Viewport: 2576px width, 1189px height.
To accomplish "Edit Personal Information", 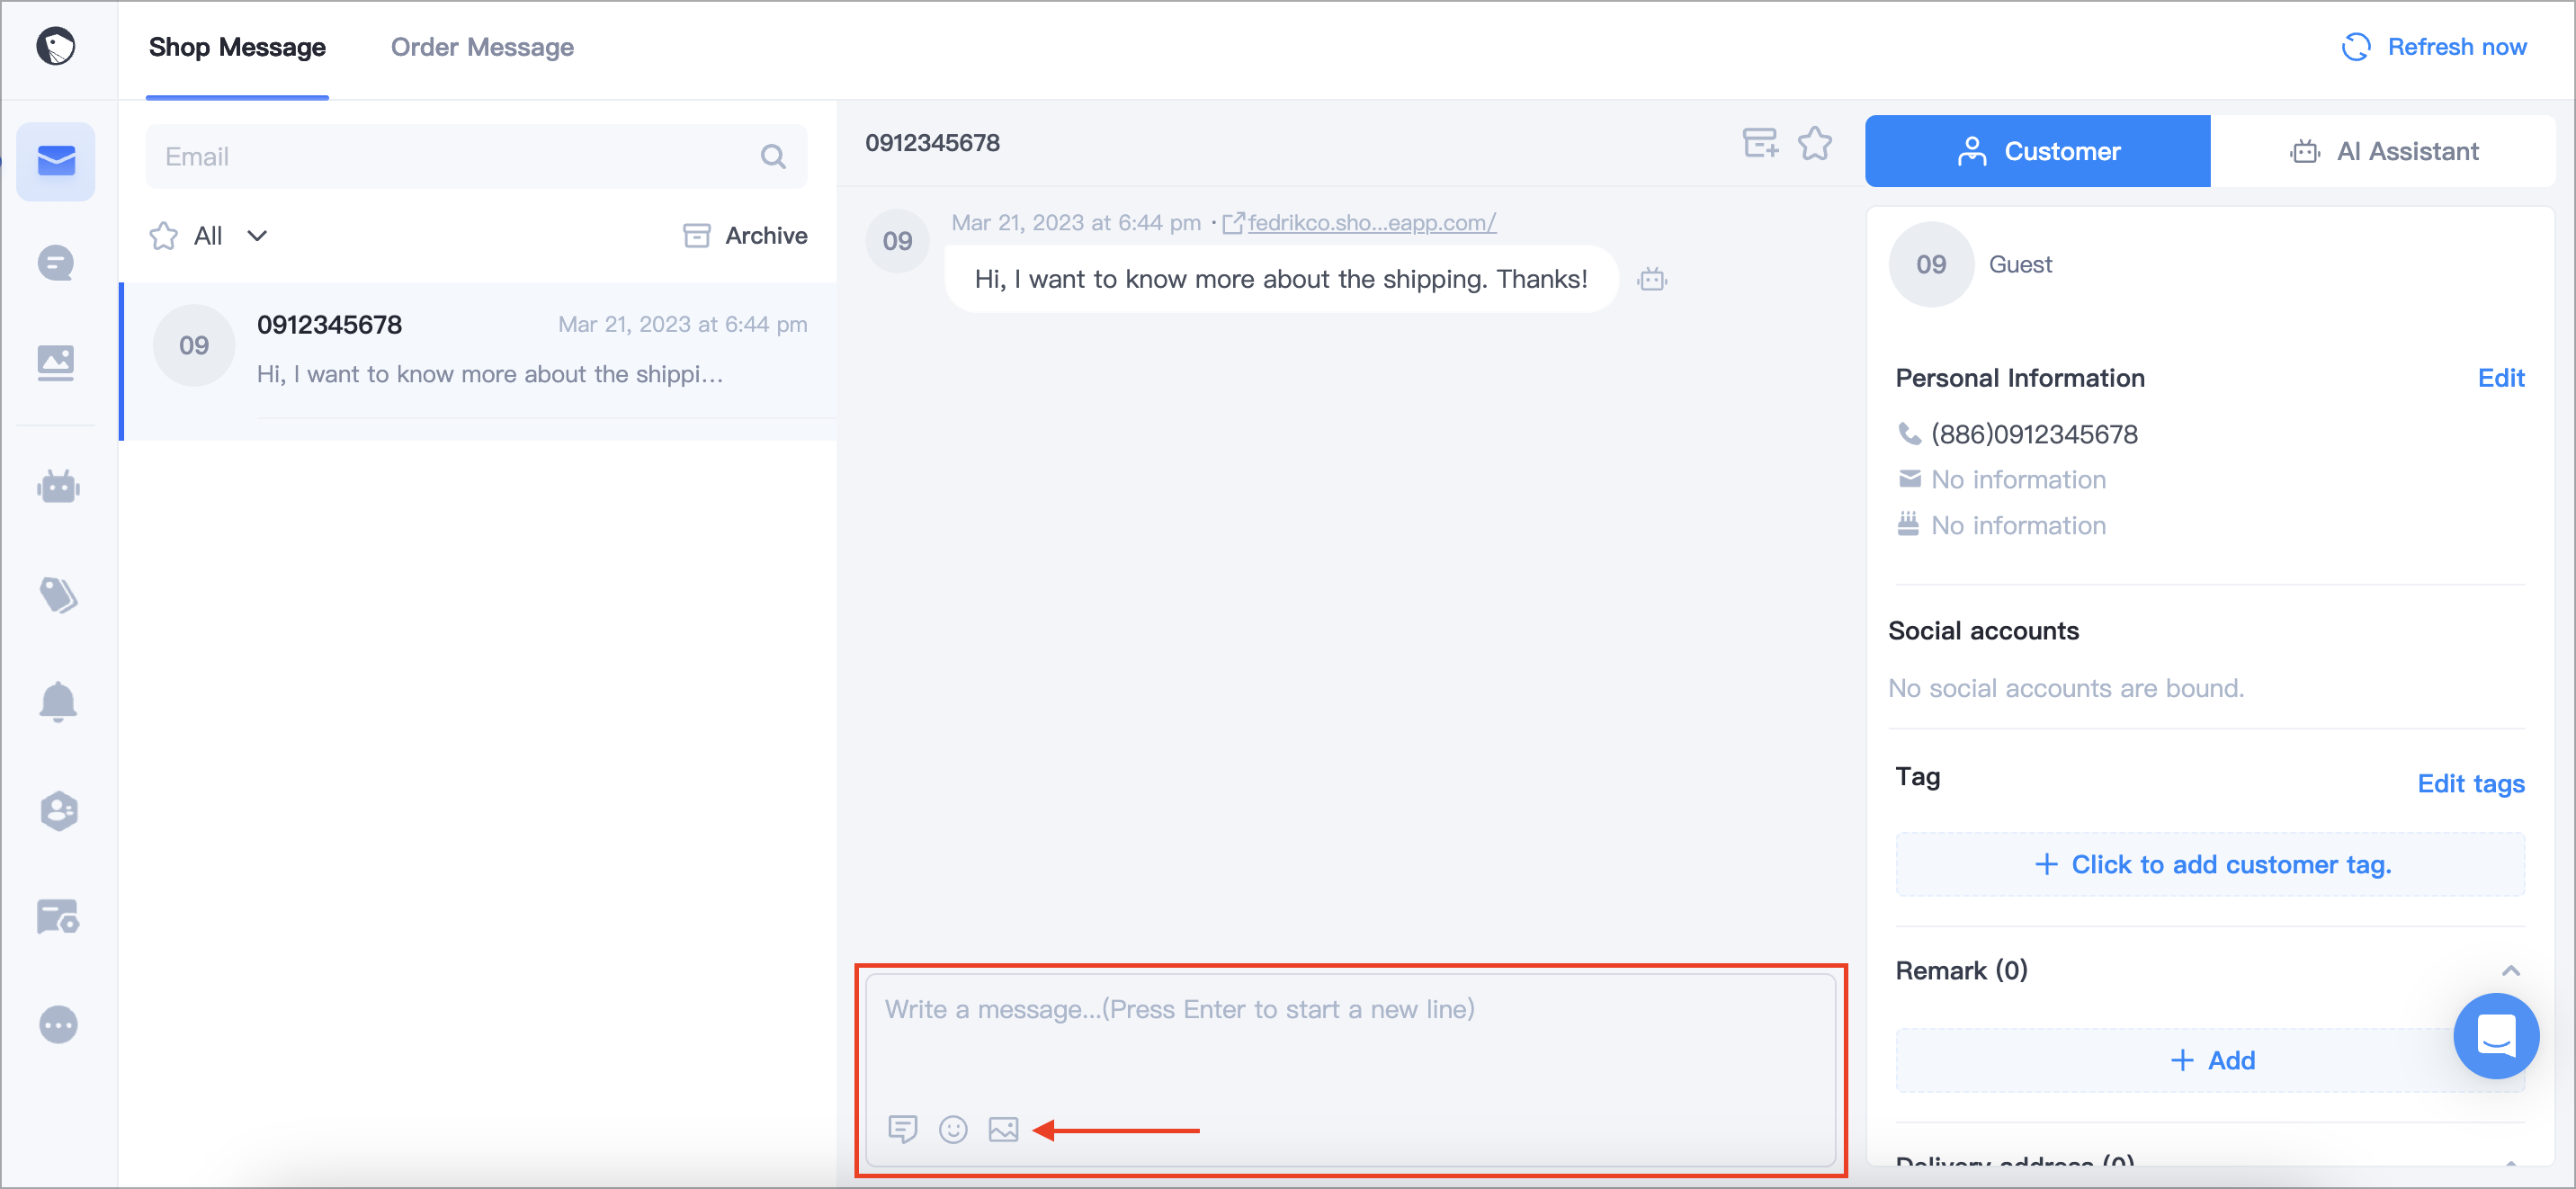I will [2501, 378].
